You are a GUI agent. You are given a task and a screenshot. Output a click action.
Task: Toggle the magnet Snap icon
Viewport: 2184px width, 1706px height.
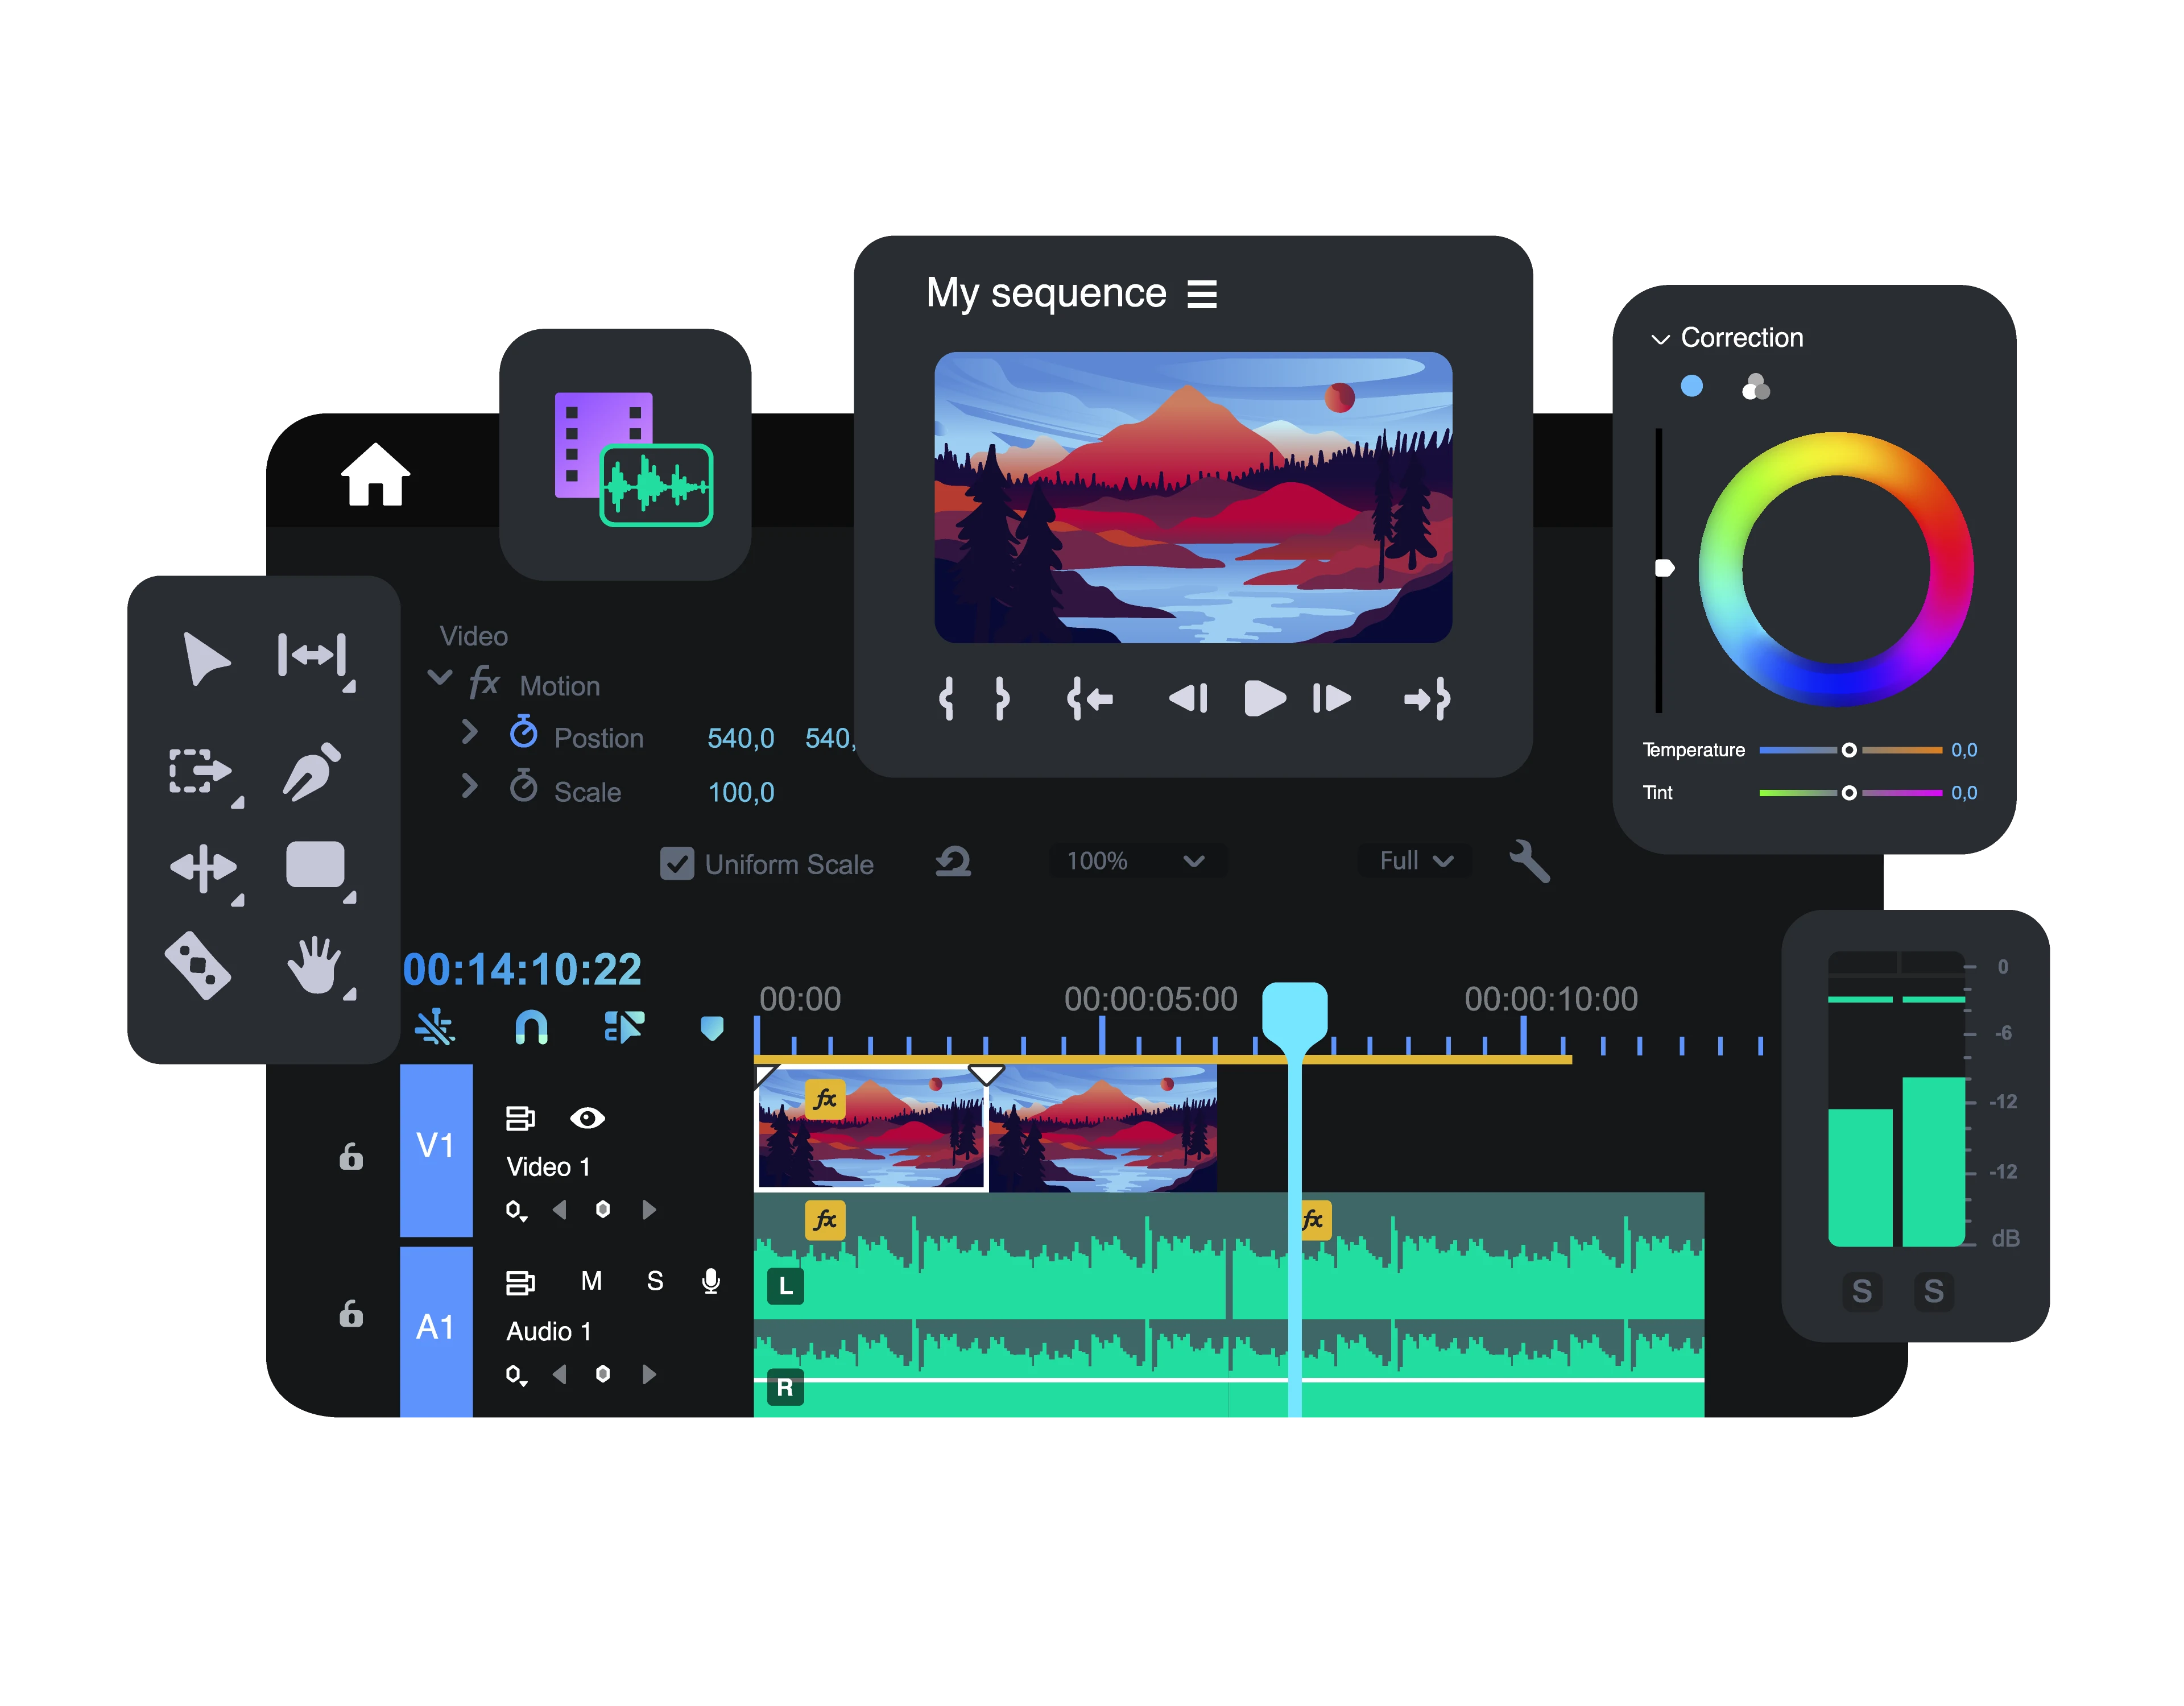tap(531, 1027)
